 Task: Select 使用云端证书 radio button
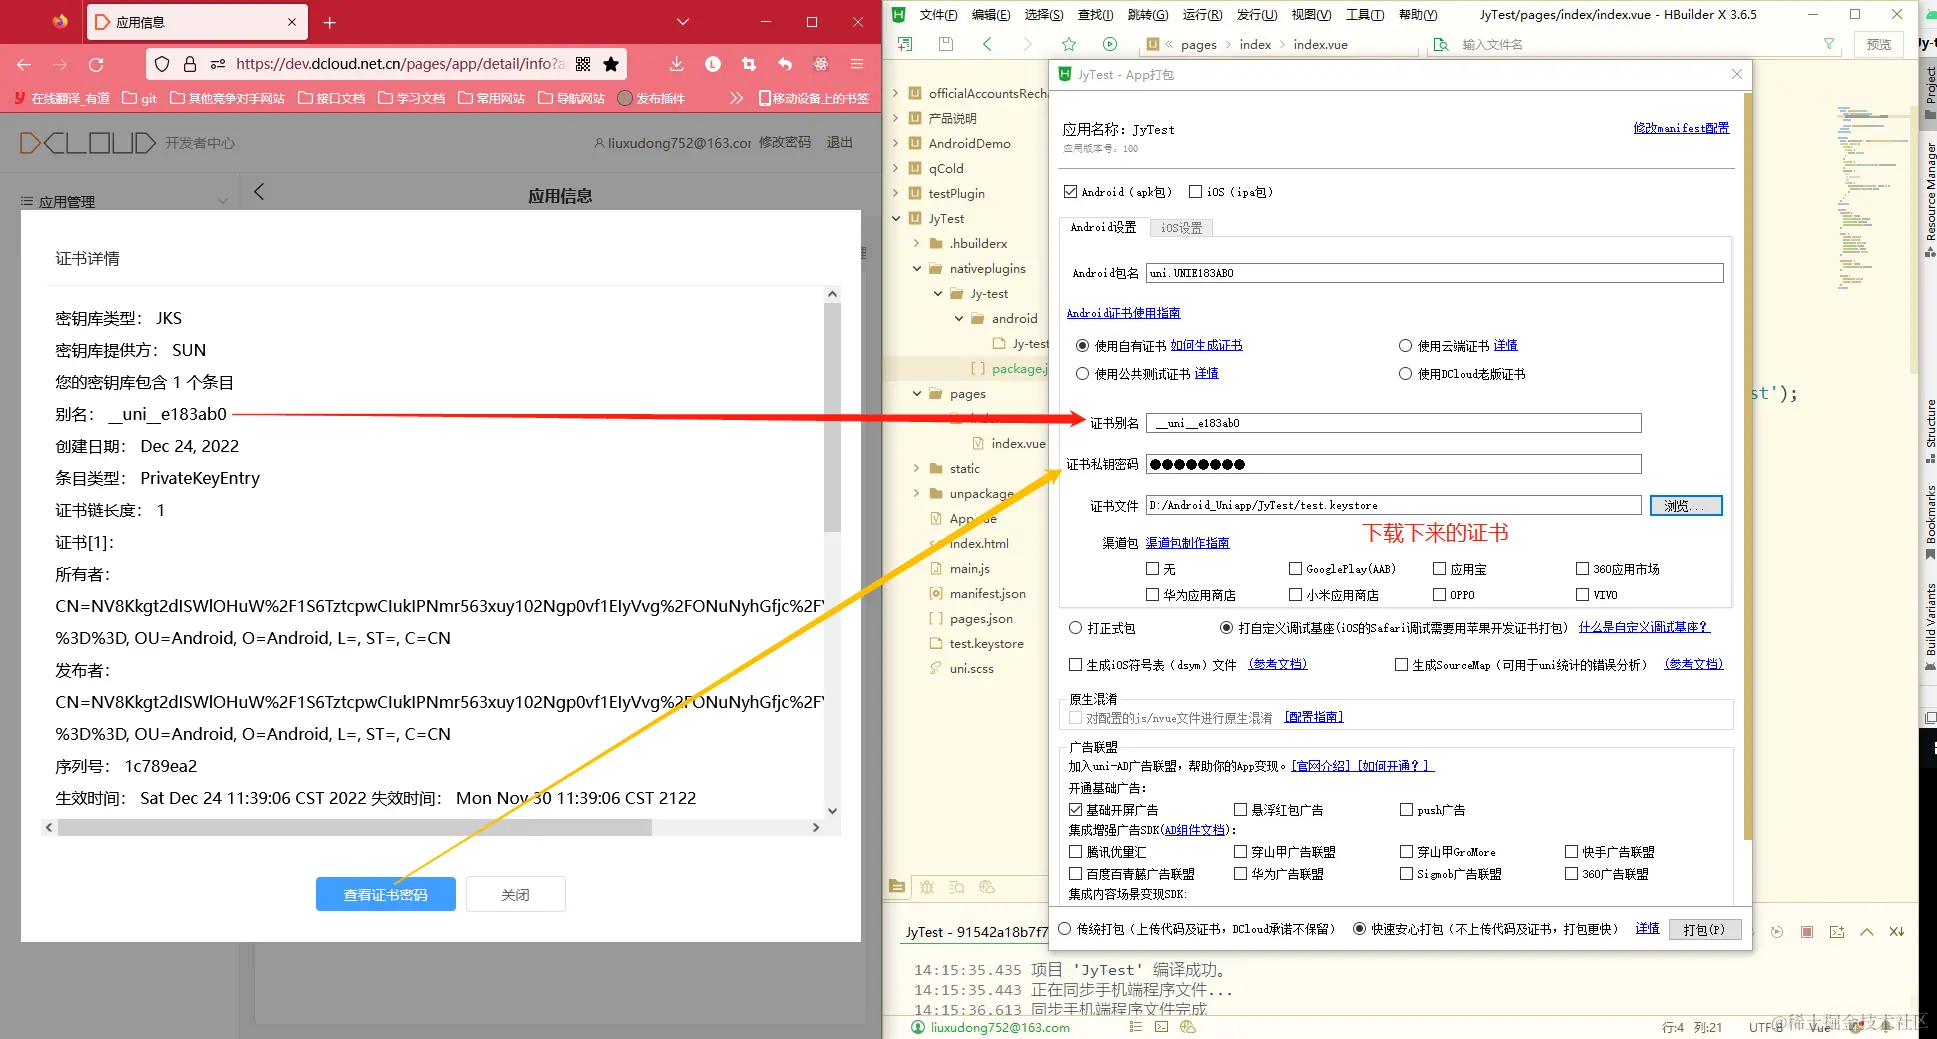point(1405,346)
